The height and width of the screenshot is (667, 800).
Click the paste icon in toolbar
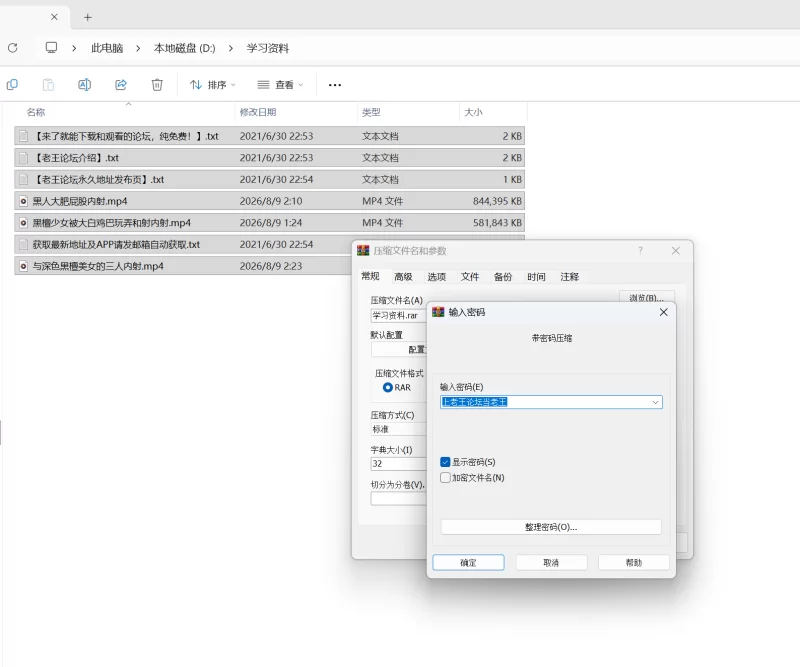(x=48, y=84)
